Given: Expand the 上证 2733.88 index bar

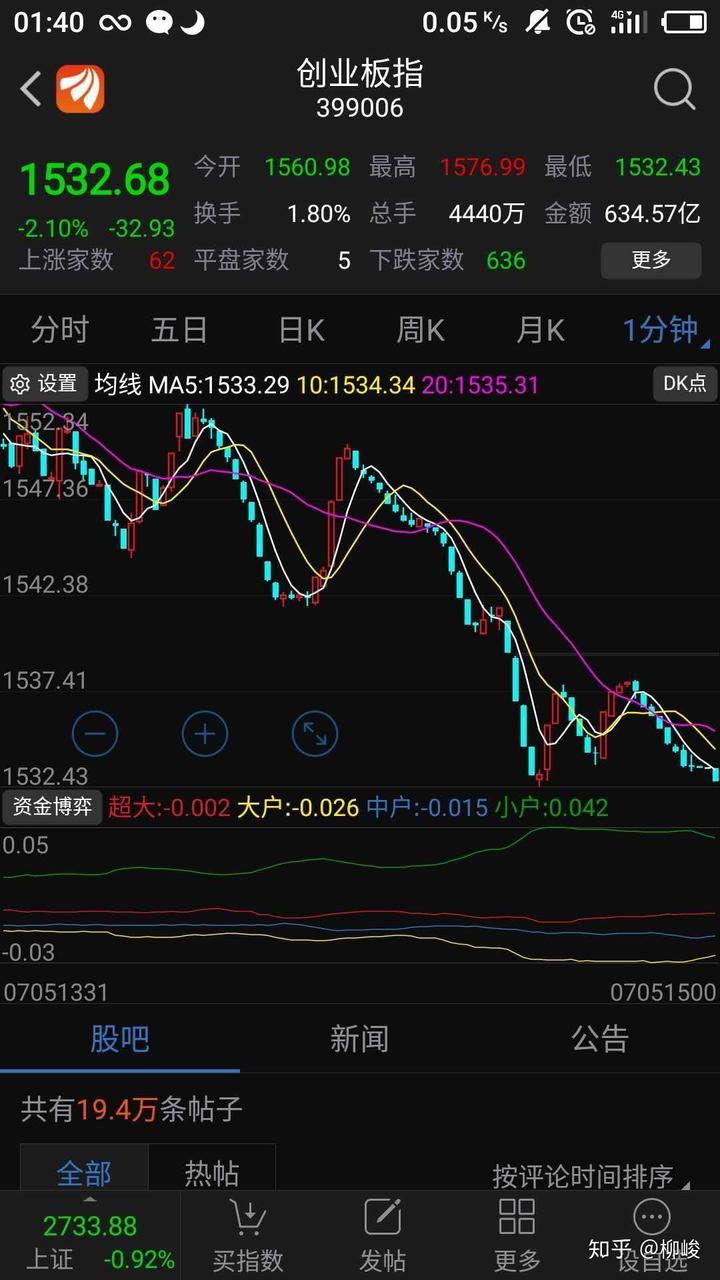Looking at the screenshot, I should tap(90, 1235).
